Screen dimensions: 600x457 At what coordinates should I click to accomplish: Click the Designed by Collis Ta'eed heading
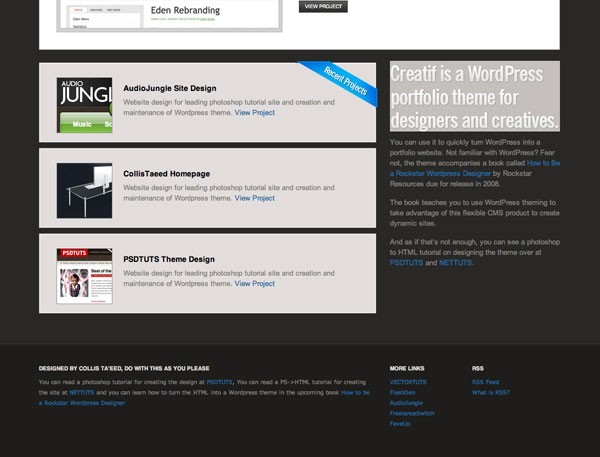pyautogui.click(x=124, y=368)
